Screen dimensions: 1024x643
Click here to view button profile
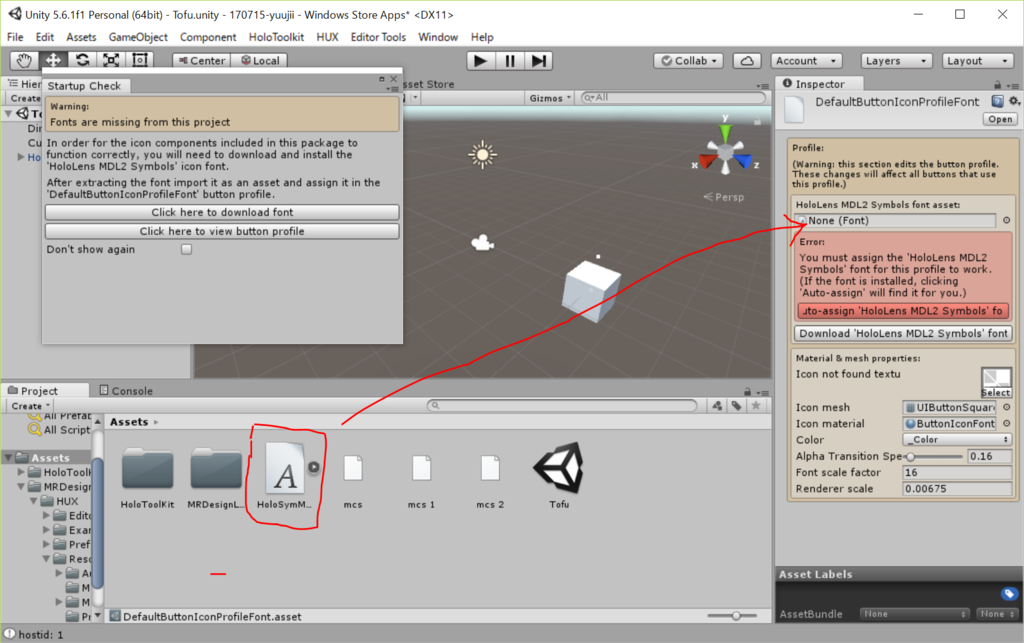coord(222,231)
